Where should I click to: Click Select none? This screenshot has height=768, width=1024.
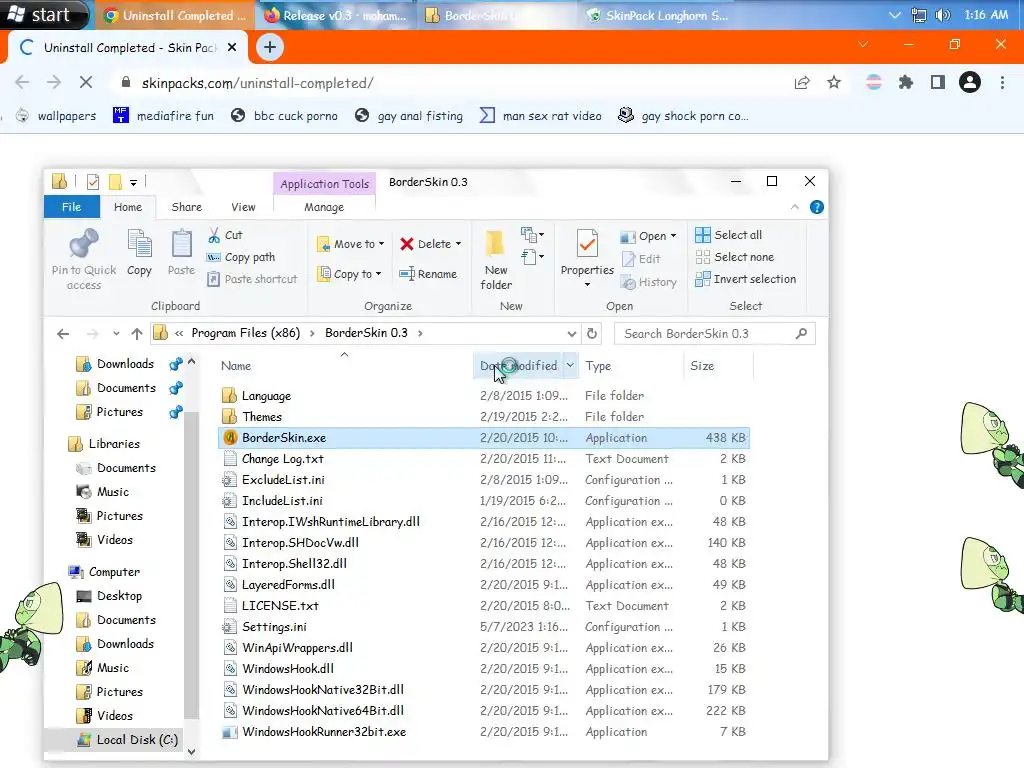pos(735,257)
